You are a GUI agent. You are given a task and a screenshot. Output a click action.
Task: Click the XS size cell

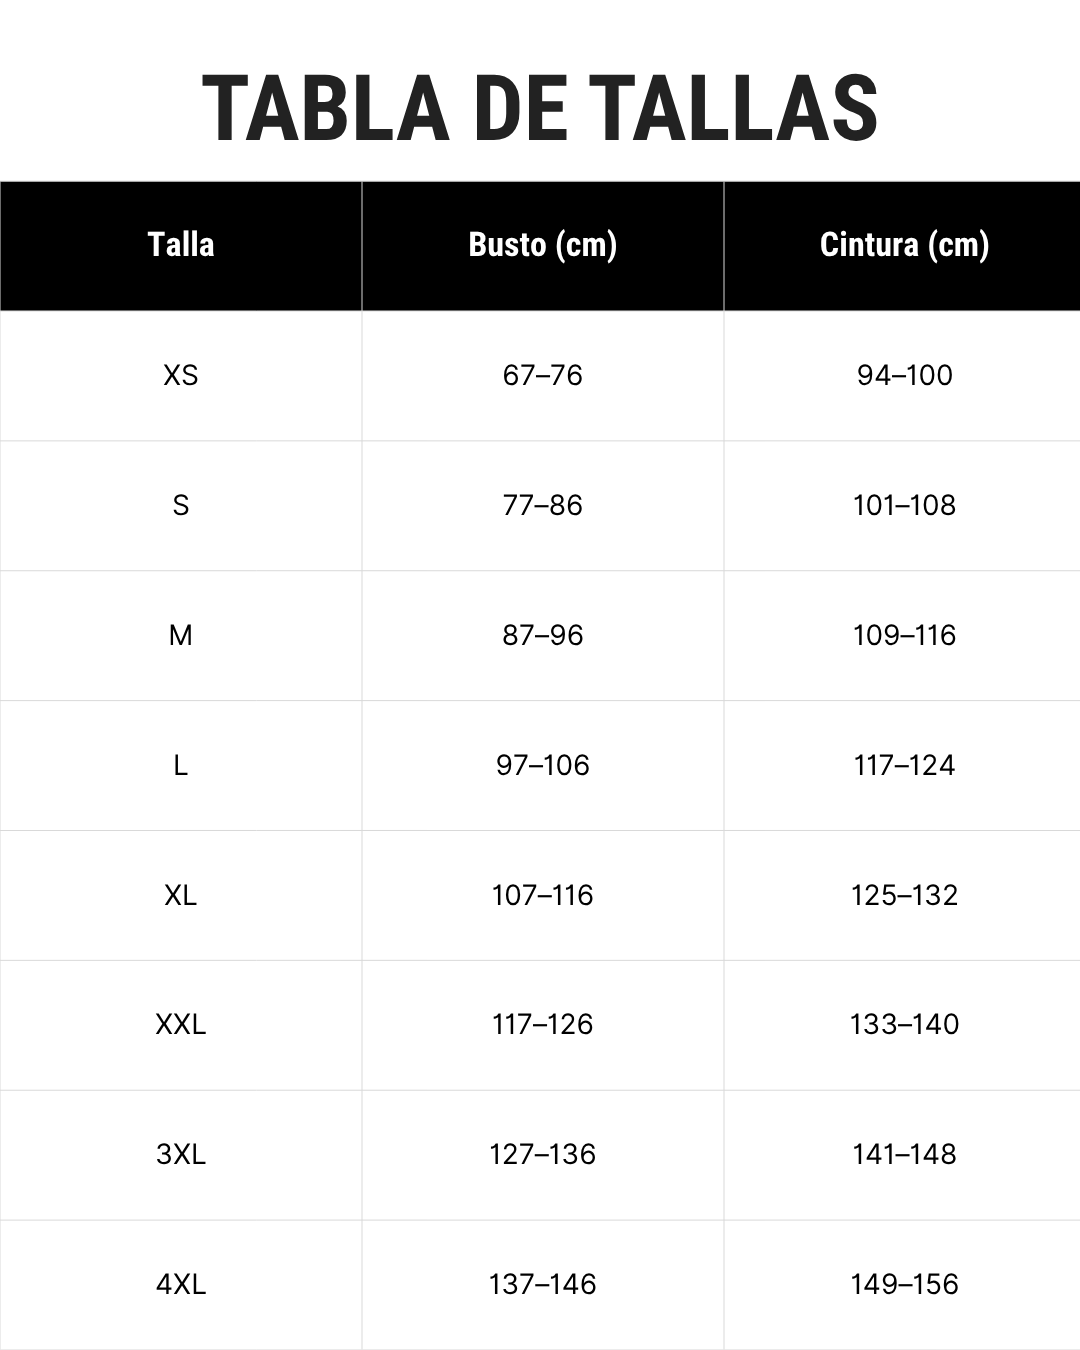181,375
